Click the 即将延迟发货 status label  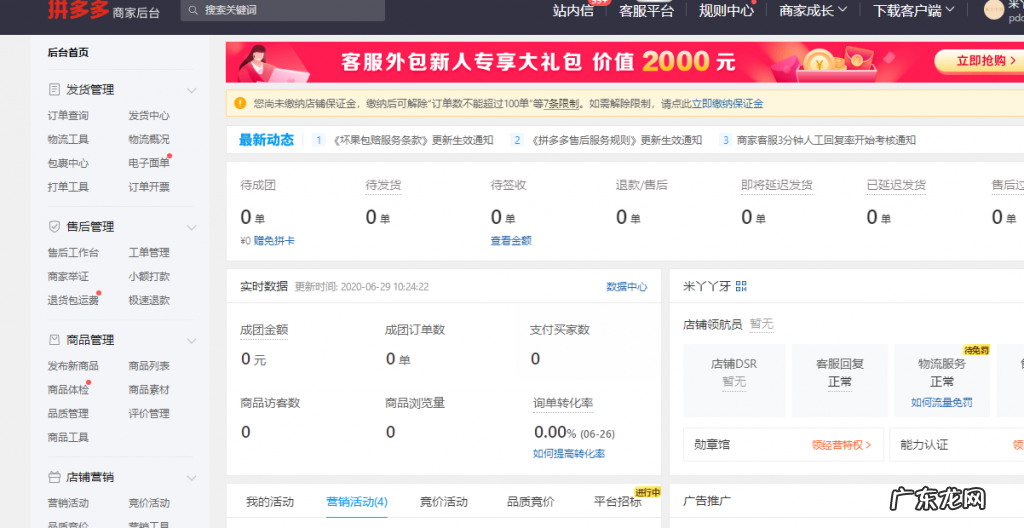[777, 186]
